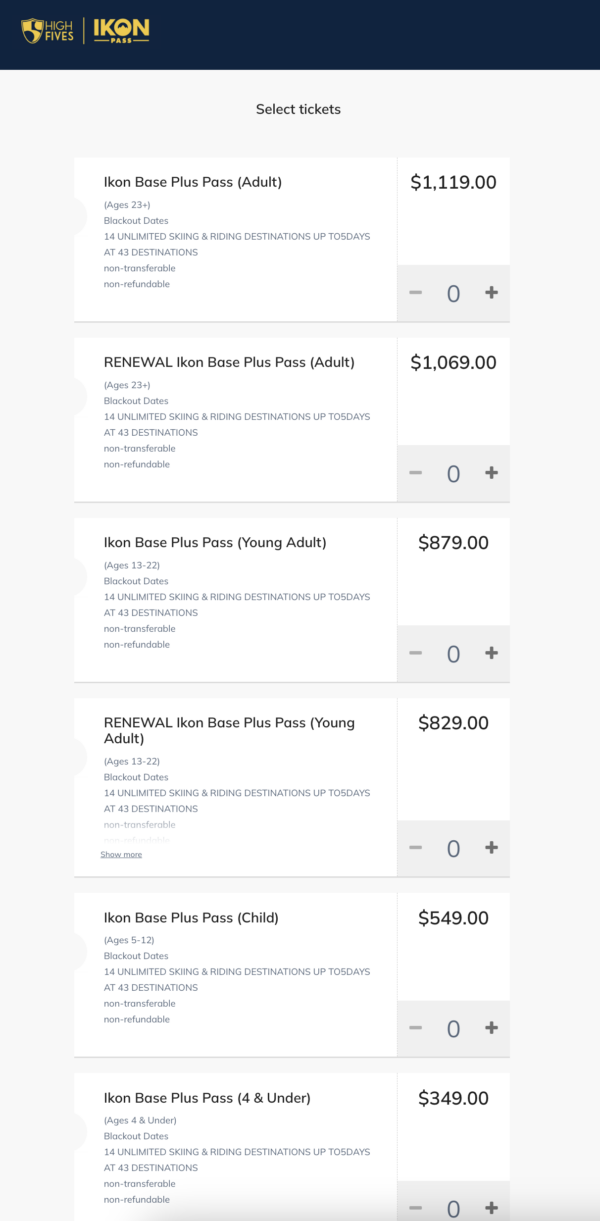
Task: Click the $879.00 price for Young Adult
Action: pyautogui.click(x=453, y=542)
